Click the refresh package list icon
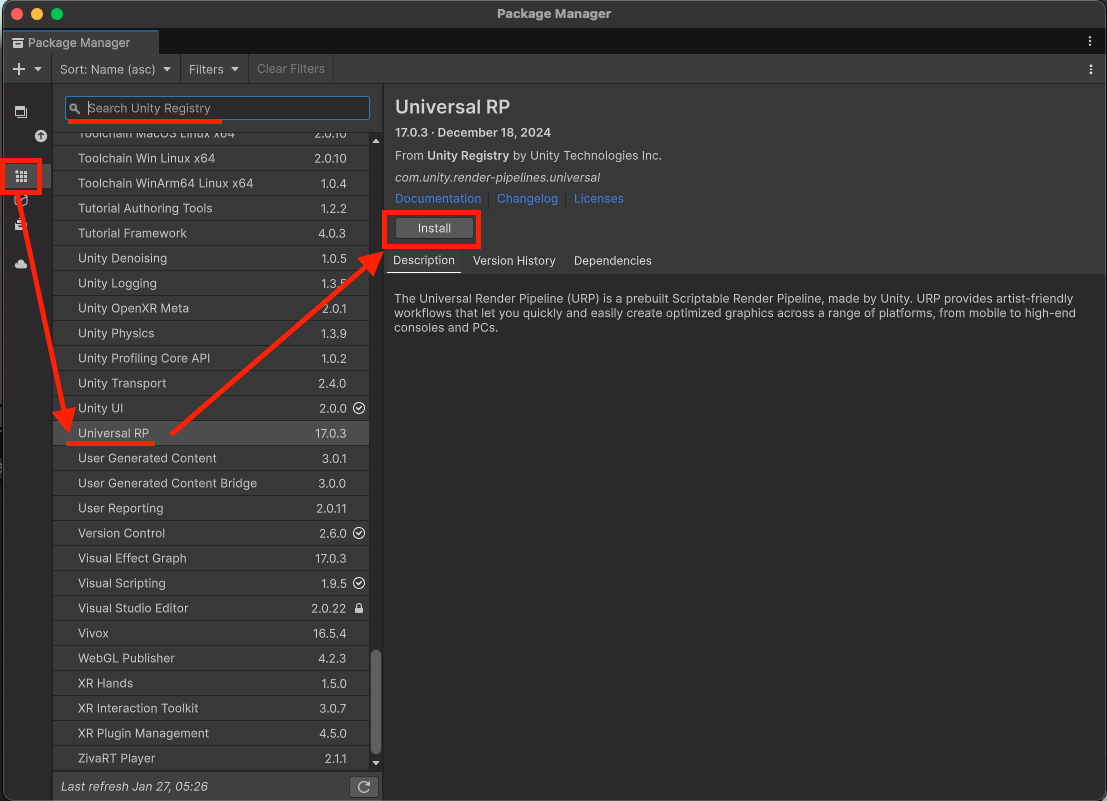The height and width of the screenshot is (801, 1107). [364, 787]
